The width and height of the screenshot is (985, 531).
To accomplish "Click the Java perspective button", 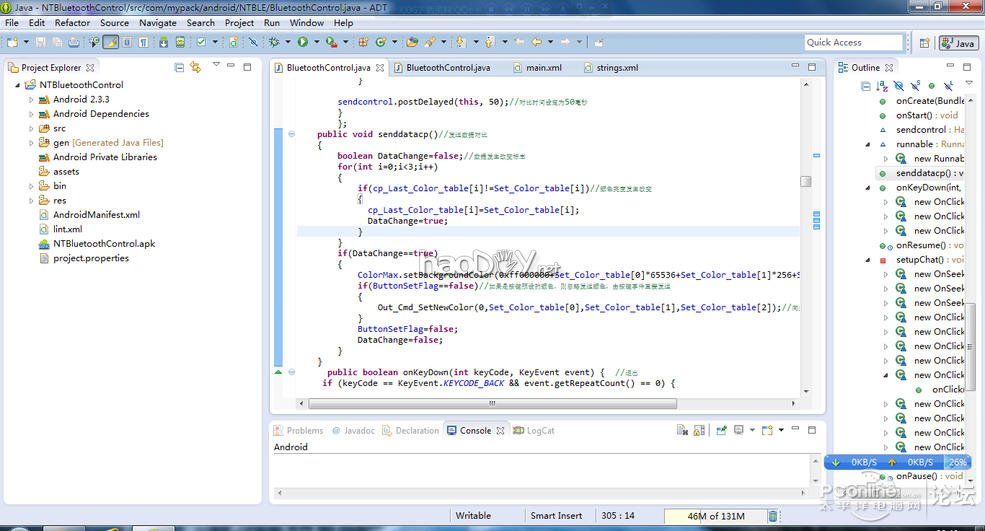I will (958, 43).
